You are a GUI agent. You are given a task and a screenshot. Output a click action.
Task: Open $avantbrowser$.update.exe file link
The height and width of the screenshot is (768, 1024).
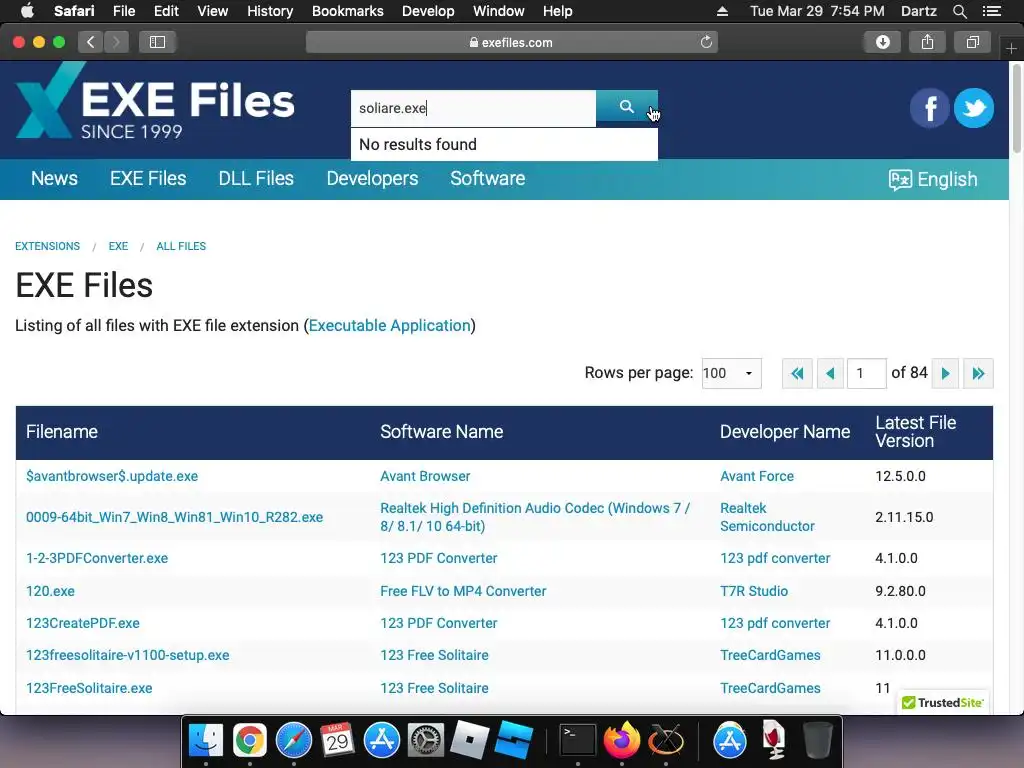(x=112, y=476)
